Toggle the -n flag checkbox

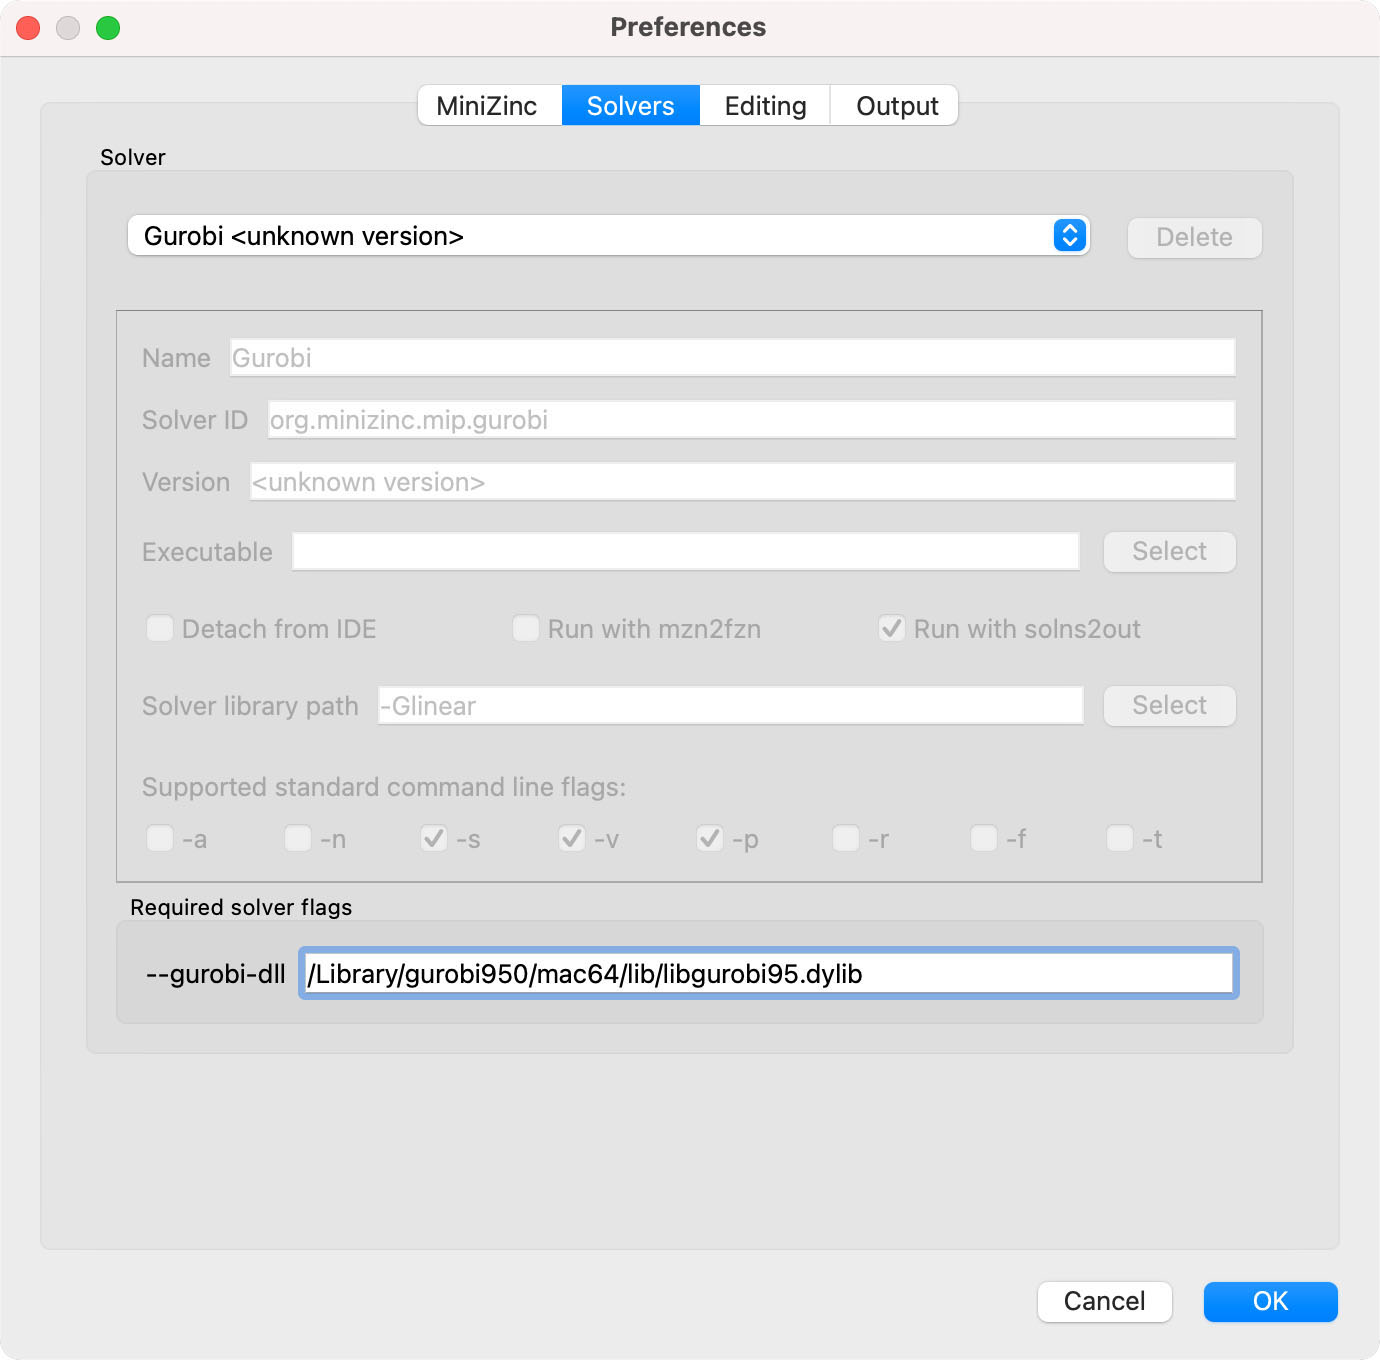298,838
